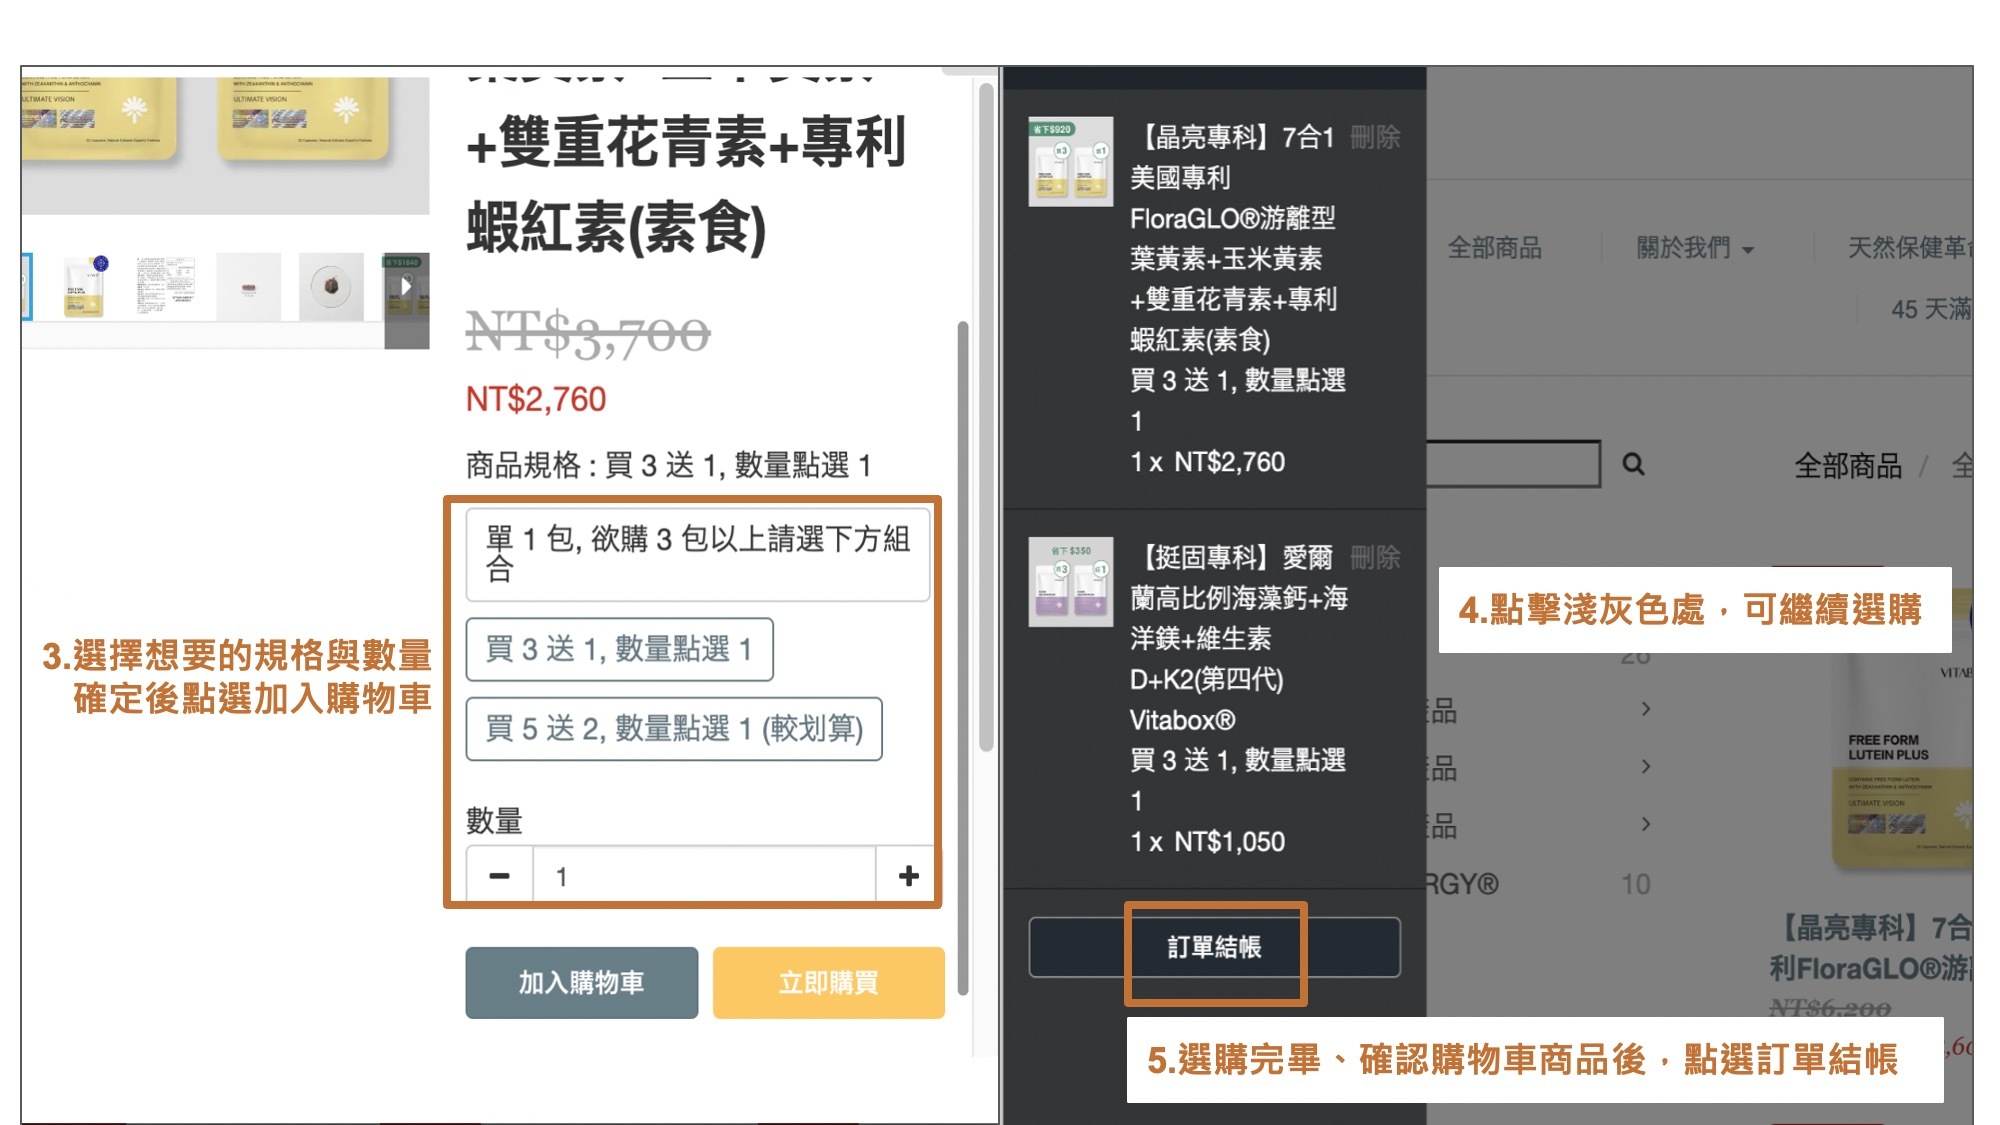Click the 全部商品 breadcrumb link
Viewport: 2000px width, 1125px height.
click(x=1847, y=465)
